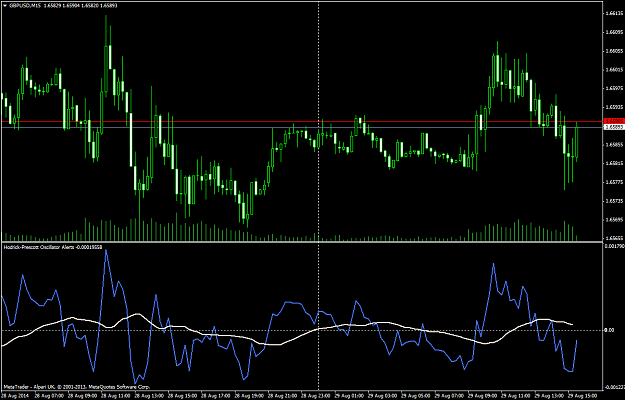Screen dimensions: 625x400
Task: Click the 28 Aug 15:00 time label
Action: pos(181,397)
